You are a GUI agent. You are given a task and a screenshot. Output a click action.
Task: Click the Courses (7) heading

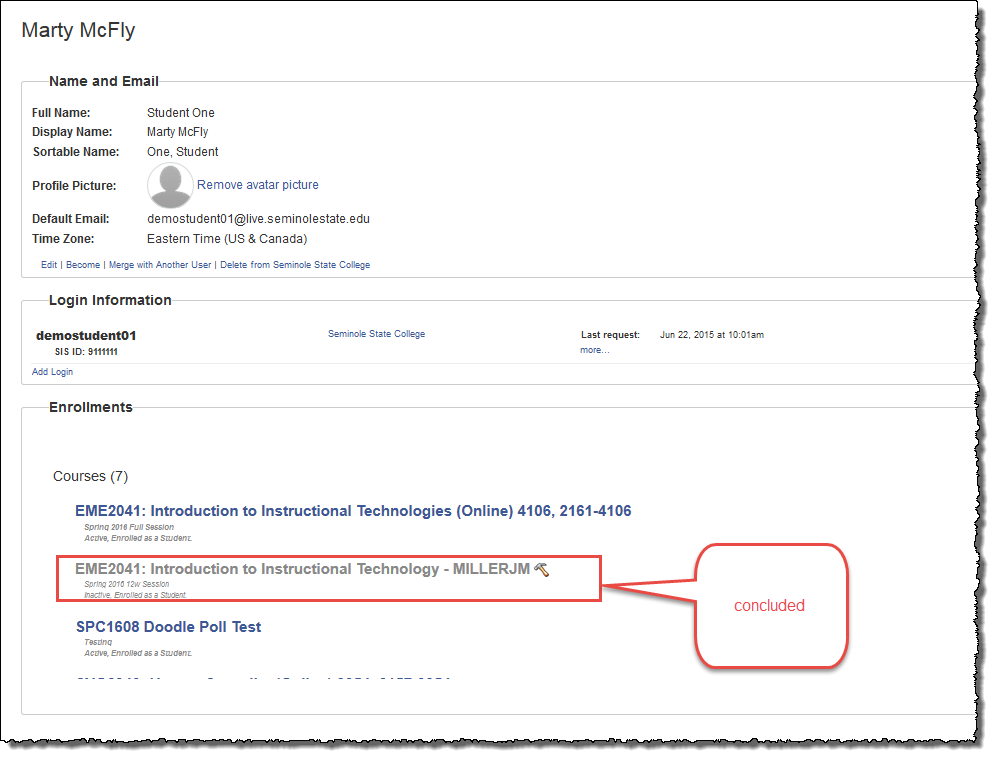[90, 476]
